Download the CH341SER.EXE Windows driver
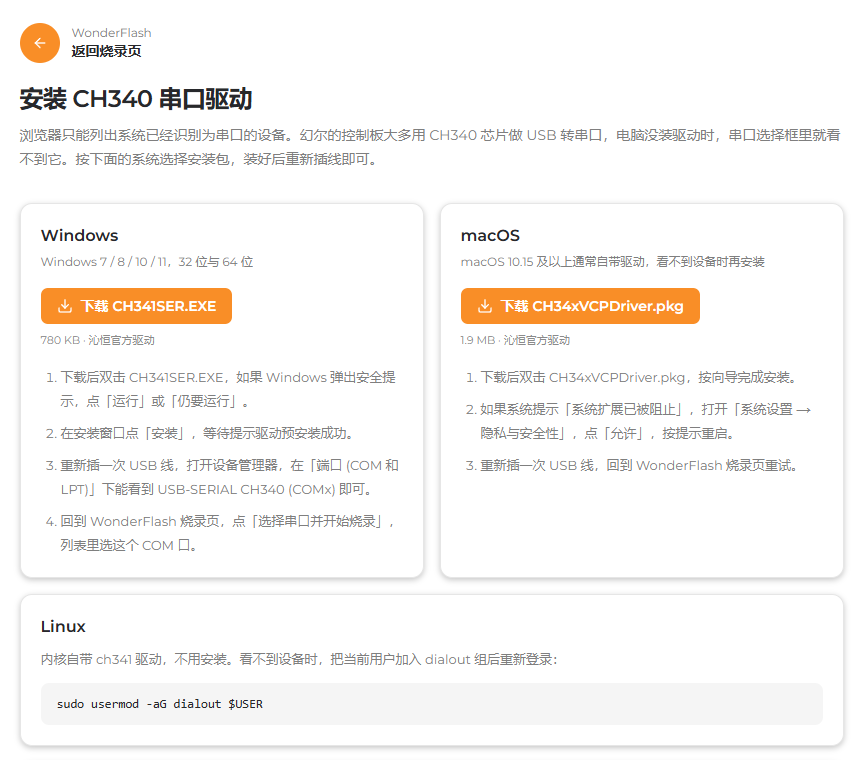The width and height of the screenshot is (864, 760). click(136, 306)
